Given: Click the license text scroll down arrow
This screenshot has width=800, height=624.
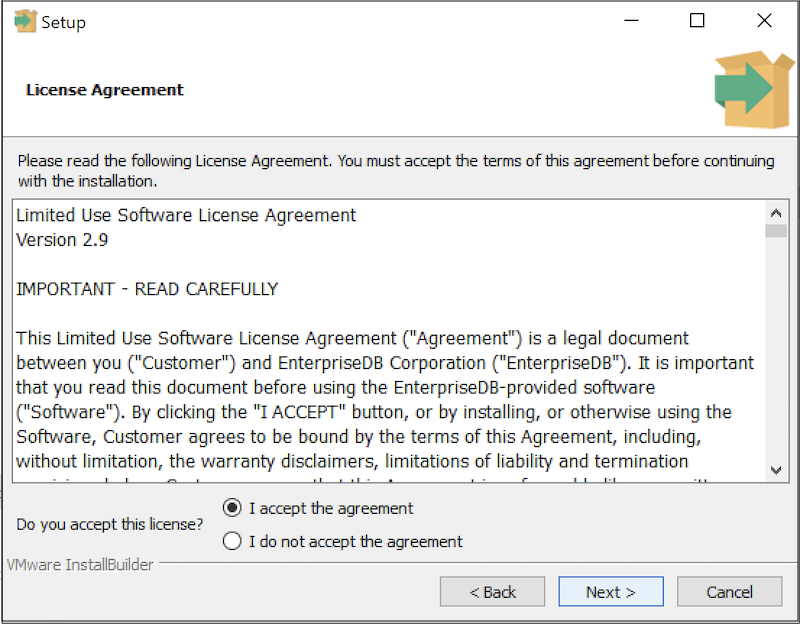Looking at the screenshot, I should 776,470.
